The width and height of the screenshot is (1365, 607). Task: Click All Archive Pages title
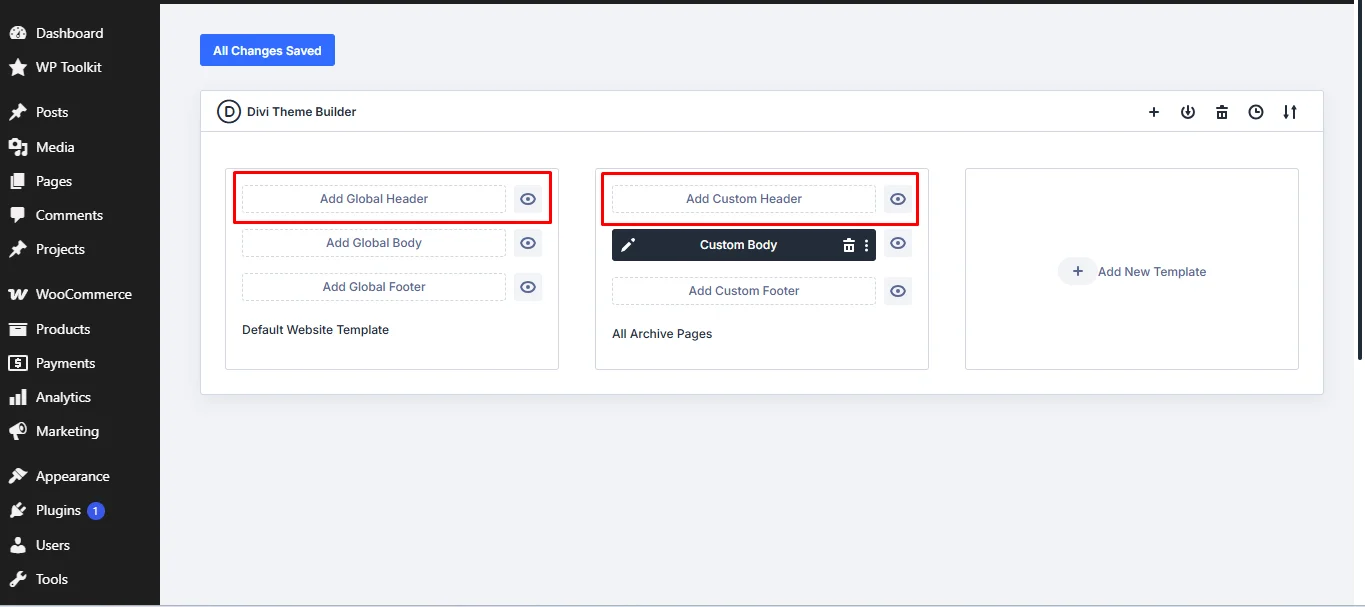[x=662, y=334]
